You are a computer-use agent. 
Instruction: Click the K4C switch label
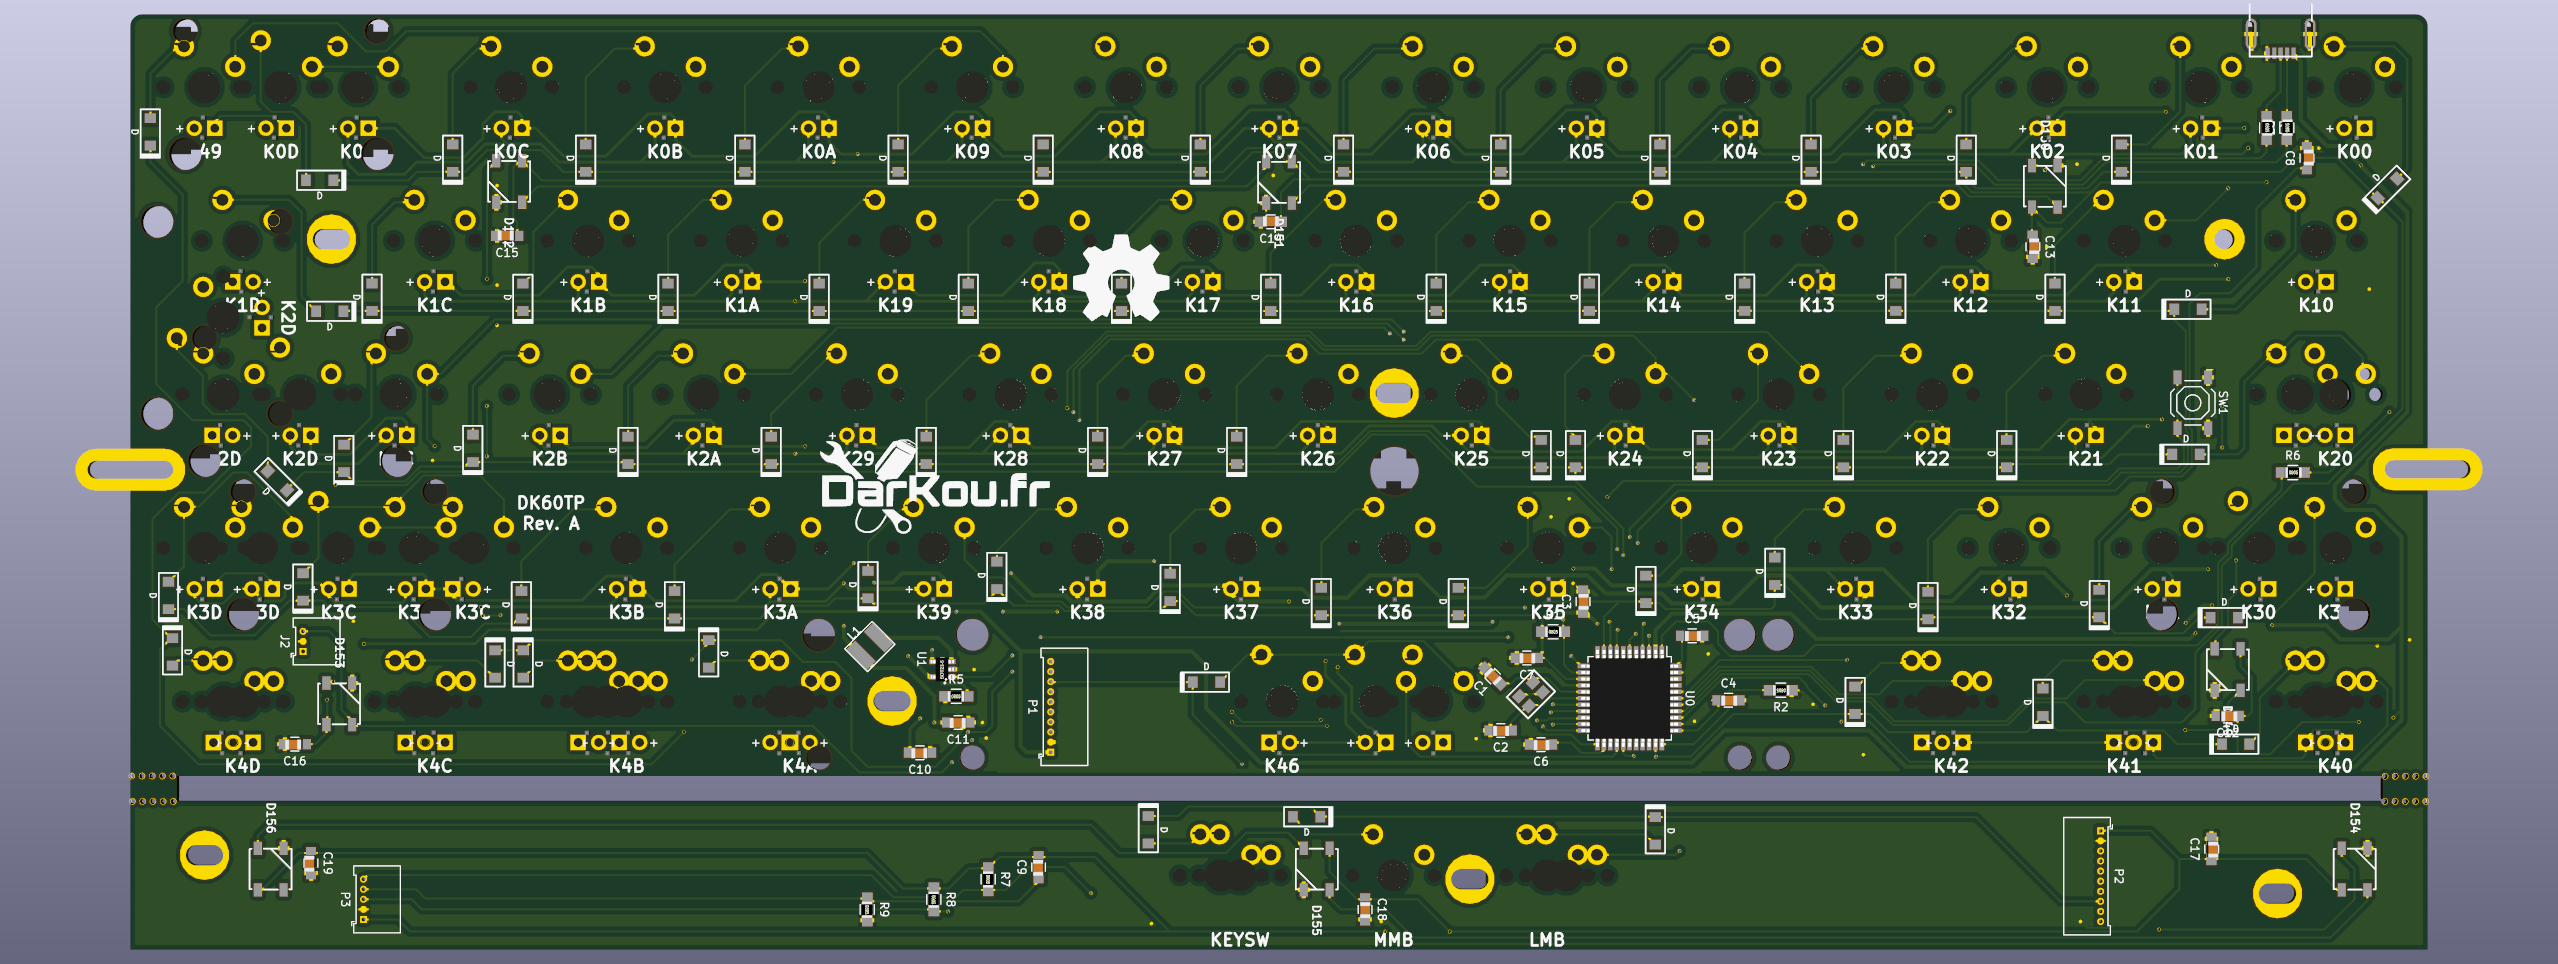pos(435,766)
